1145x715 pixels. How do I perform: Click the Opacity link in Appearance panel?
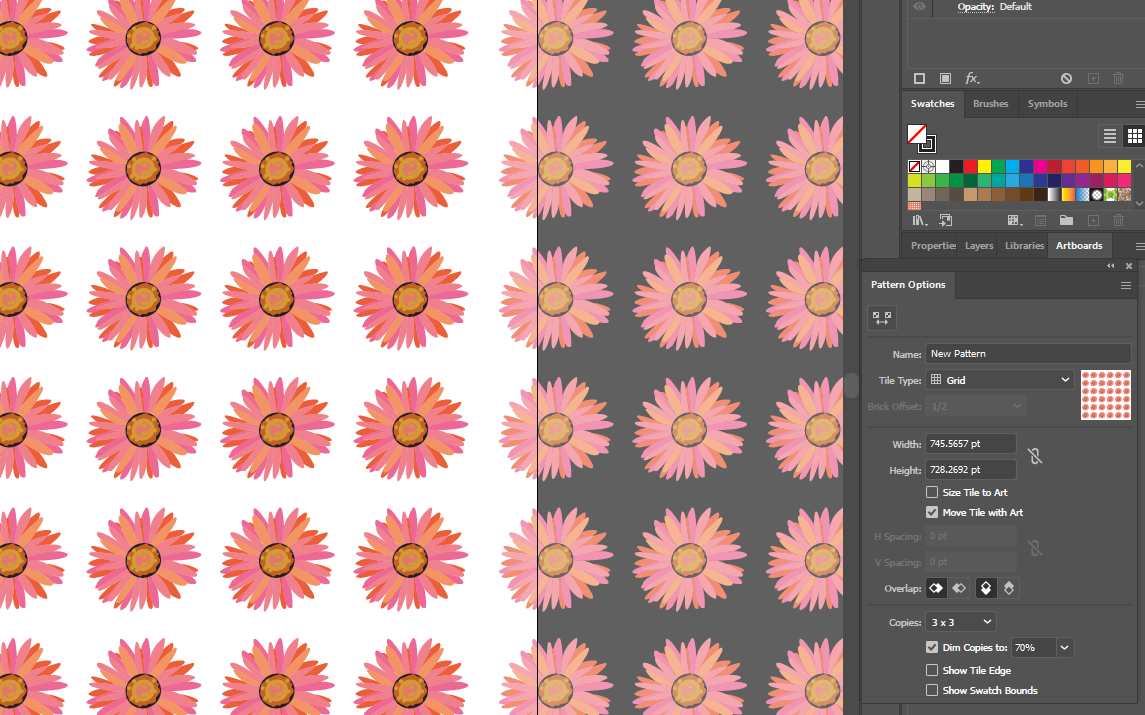click(976, 7)
